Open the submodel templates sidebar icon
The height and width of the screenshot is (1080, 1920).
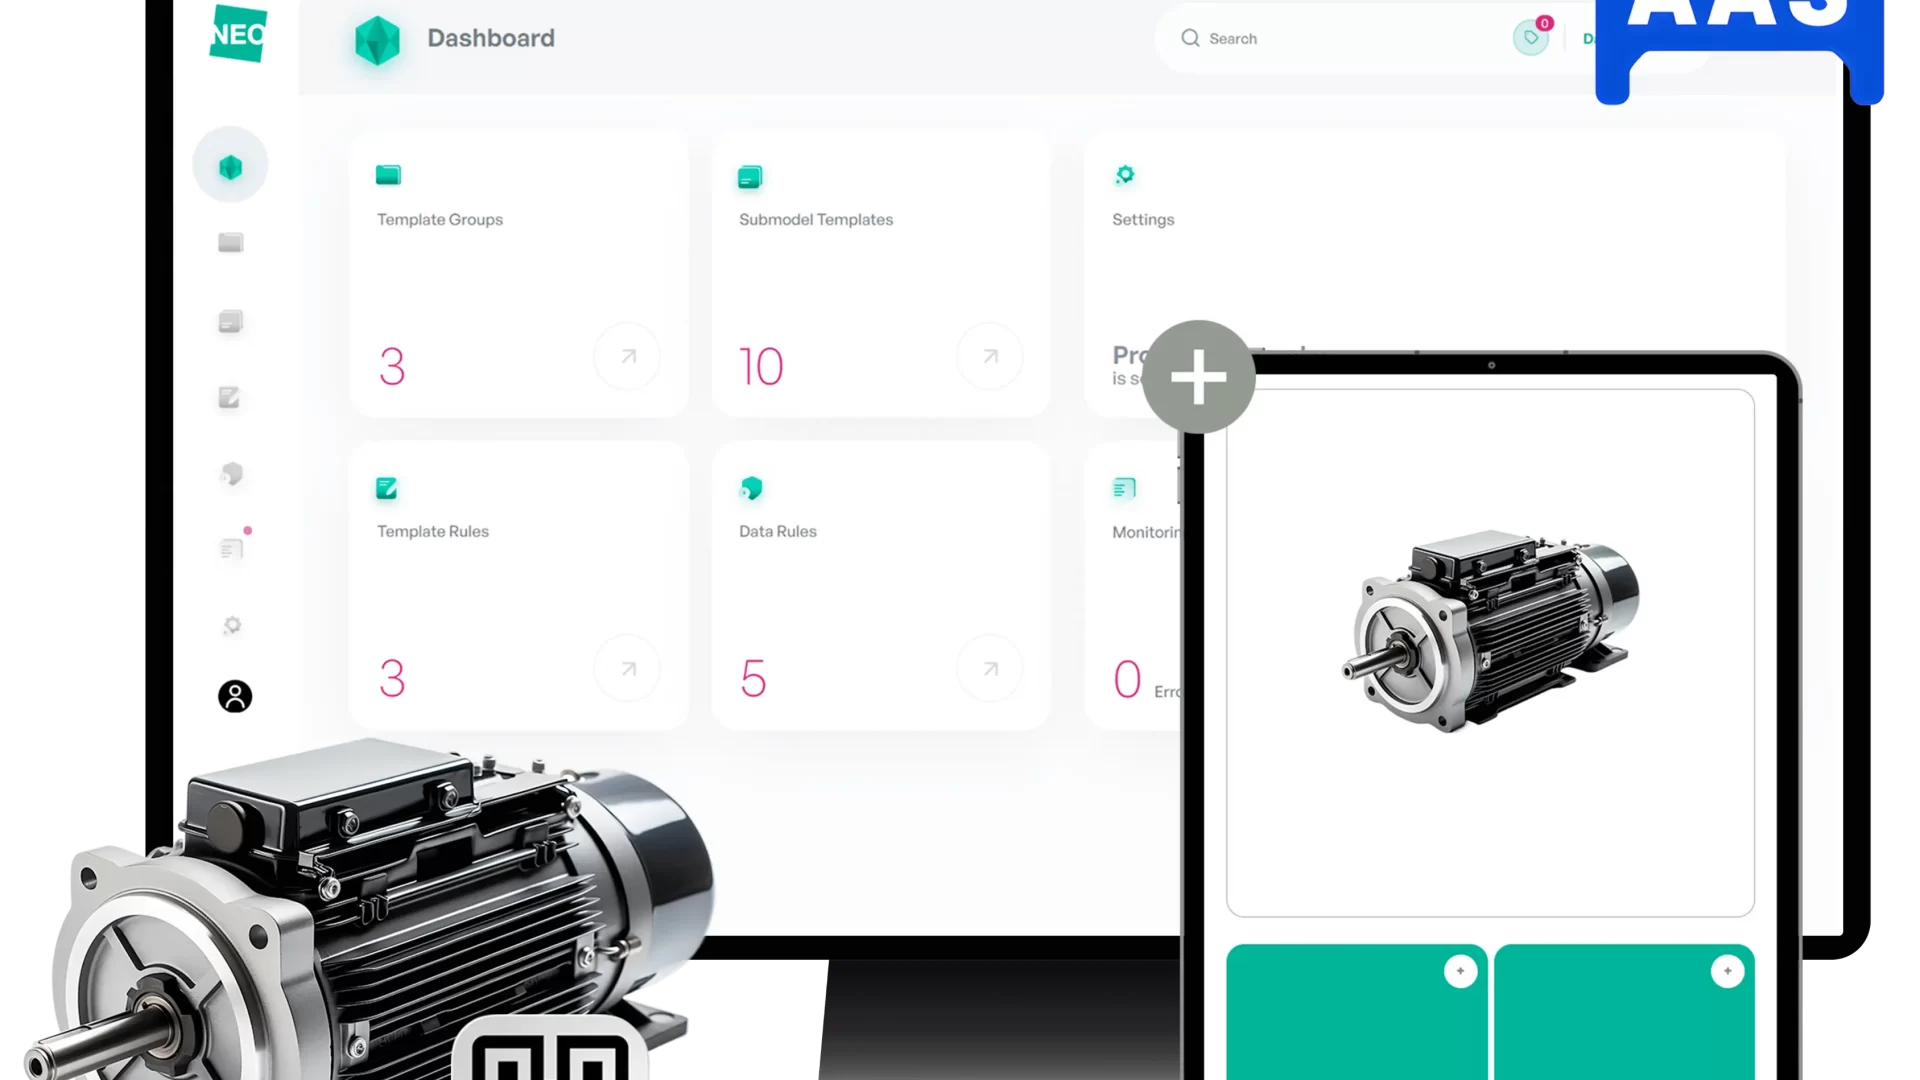pos(231,321)
